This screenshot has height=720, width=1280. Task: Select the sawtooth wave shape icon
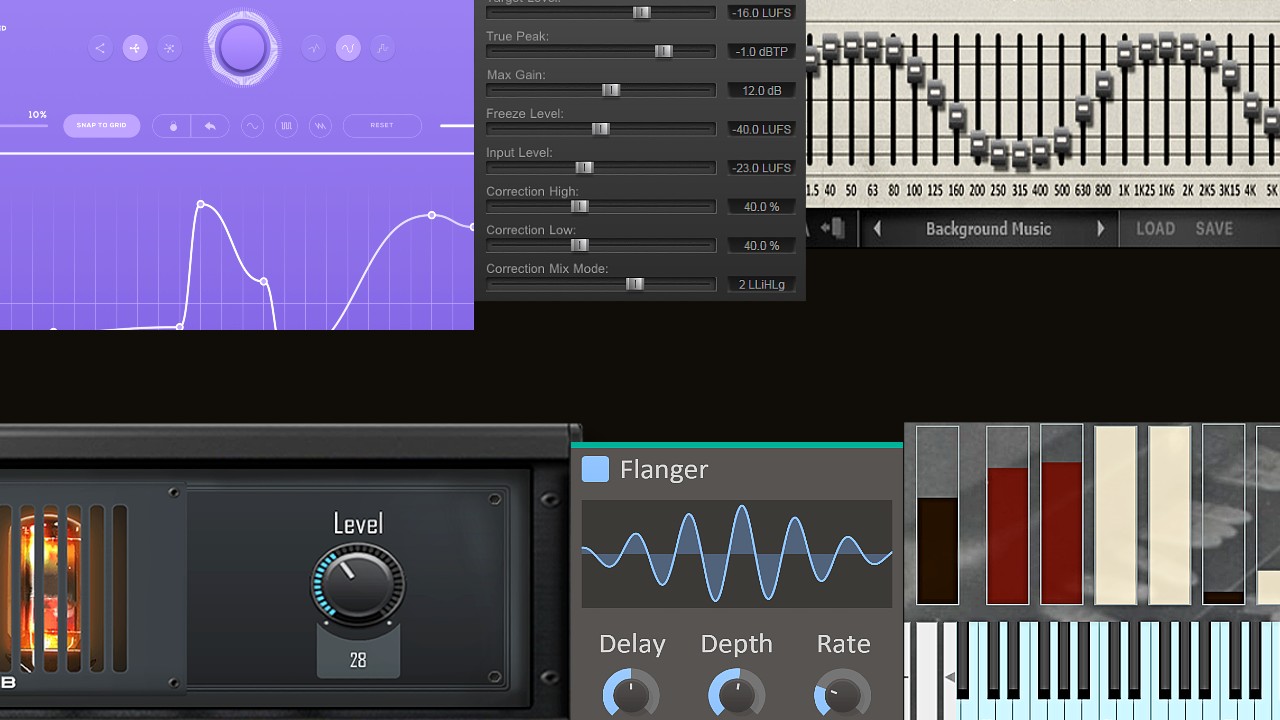320,126
